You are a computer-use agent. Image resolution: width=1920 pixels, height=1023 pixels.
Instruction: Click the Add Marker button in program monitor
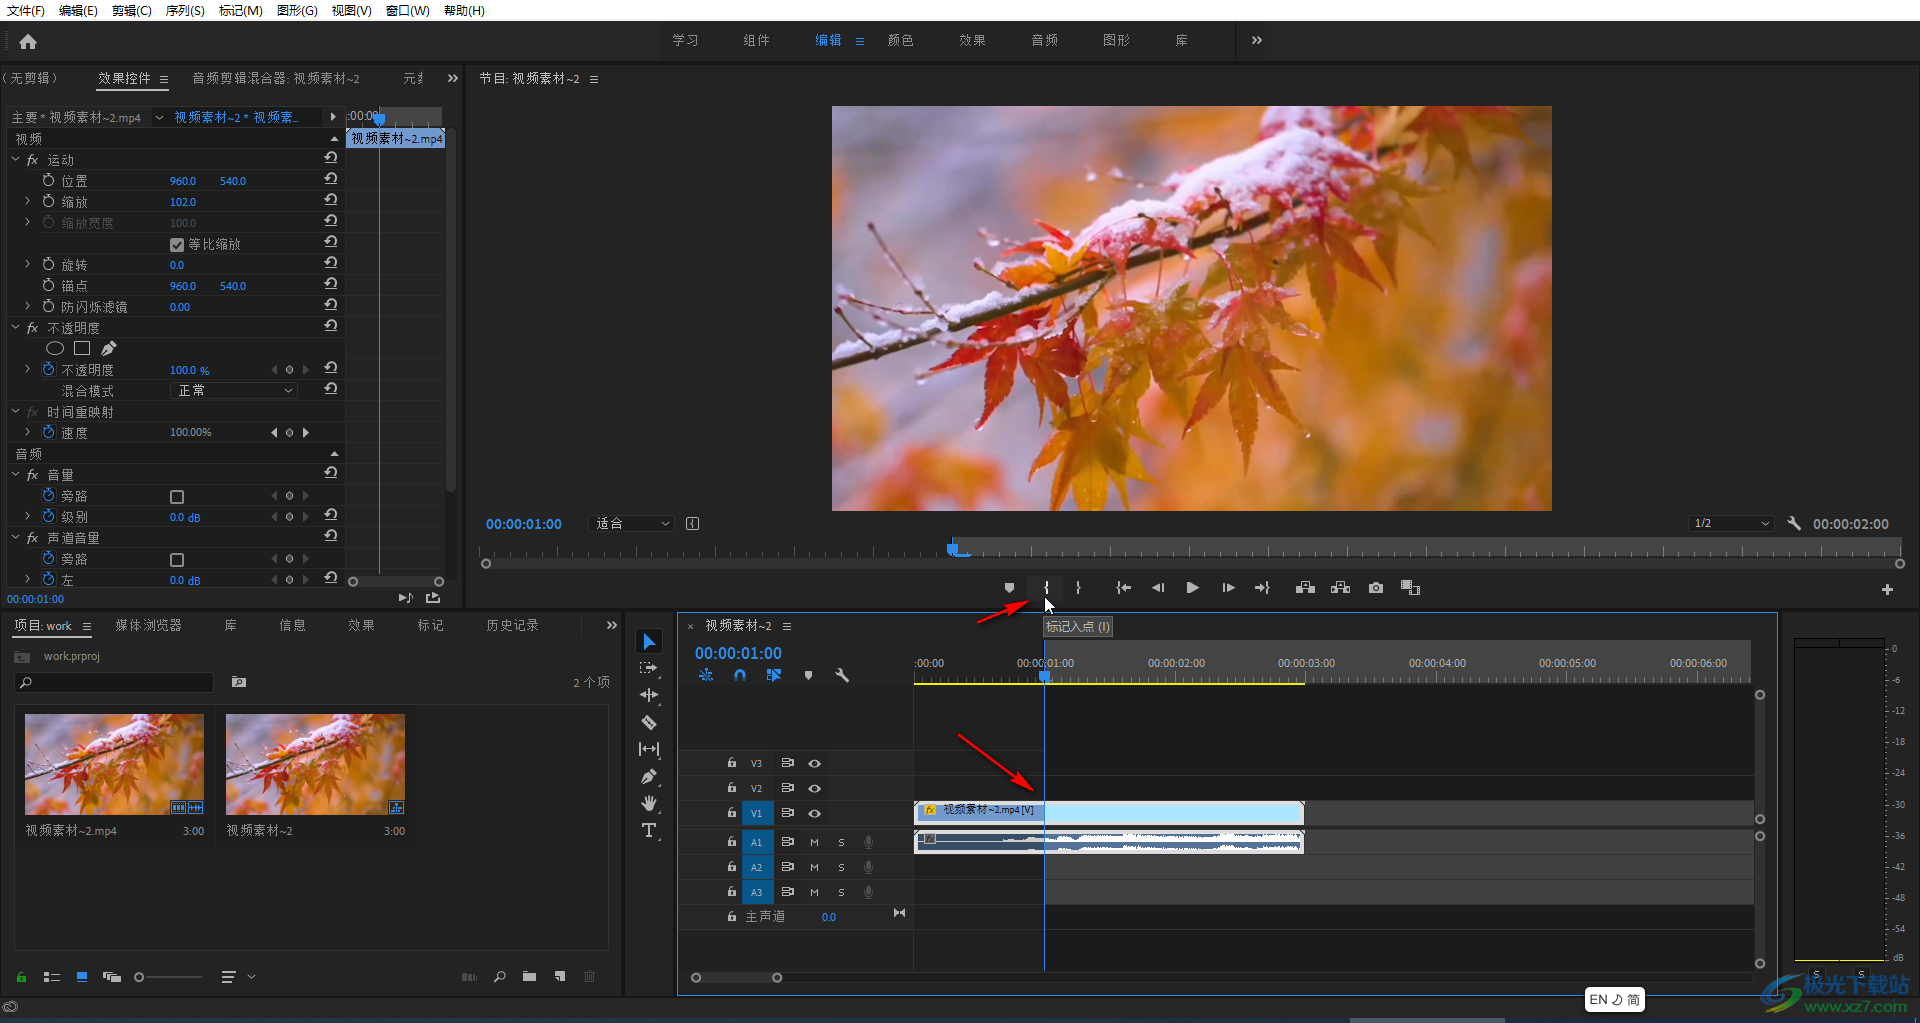(1009, 588)
